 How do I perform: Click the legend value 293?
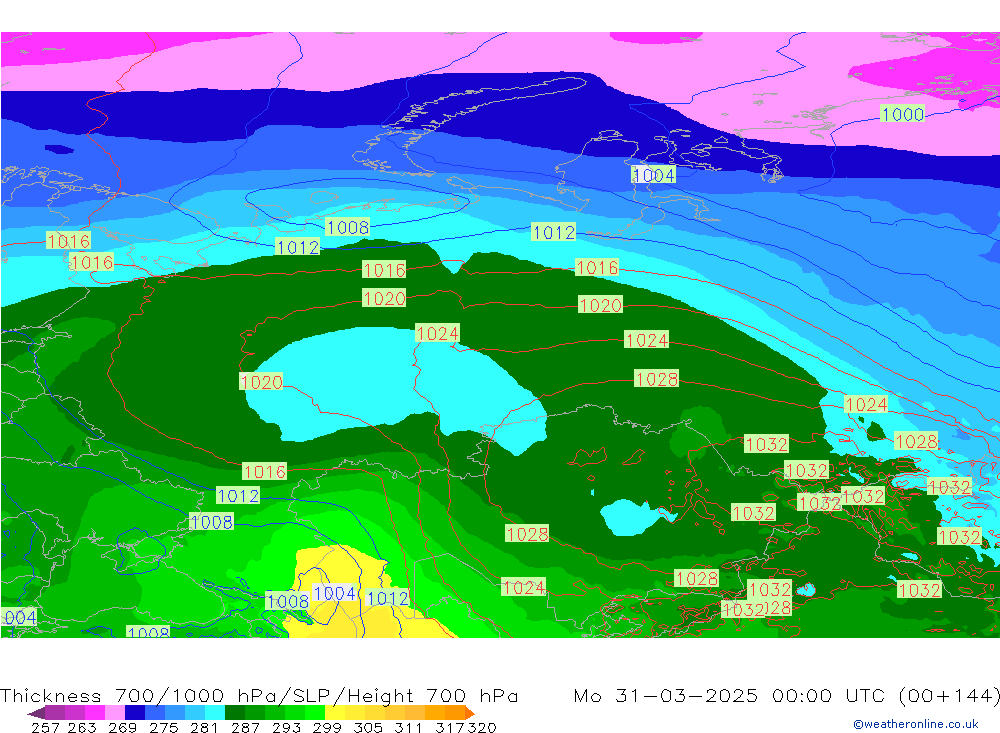pos(286,727)
